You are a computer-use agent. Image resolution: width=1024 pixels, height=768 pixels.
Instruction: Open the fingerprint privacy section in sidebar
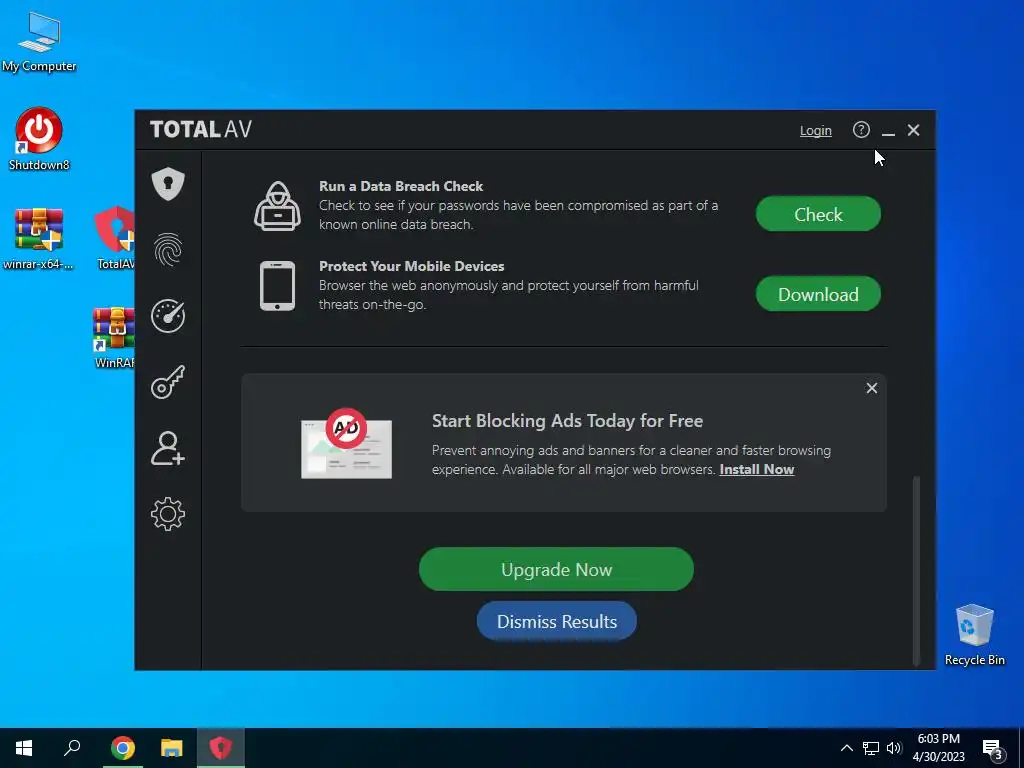tap(168, 249)
